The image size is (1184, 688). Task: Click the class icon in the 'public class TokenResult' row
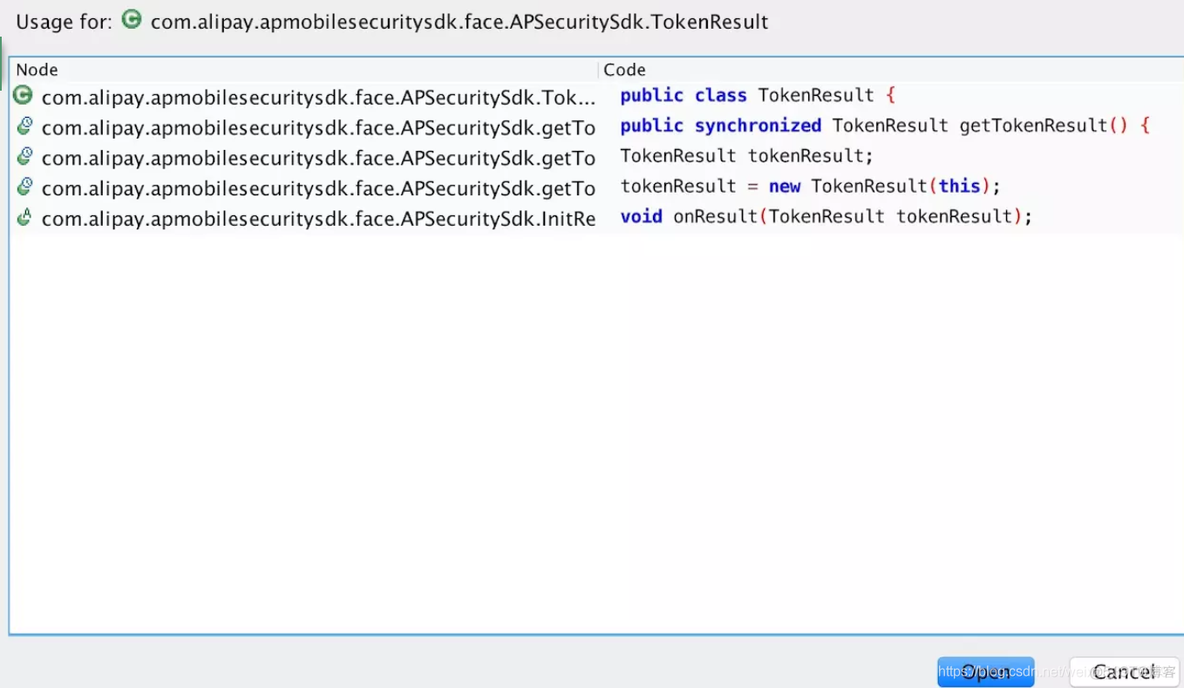click(23, 96)
